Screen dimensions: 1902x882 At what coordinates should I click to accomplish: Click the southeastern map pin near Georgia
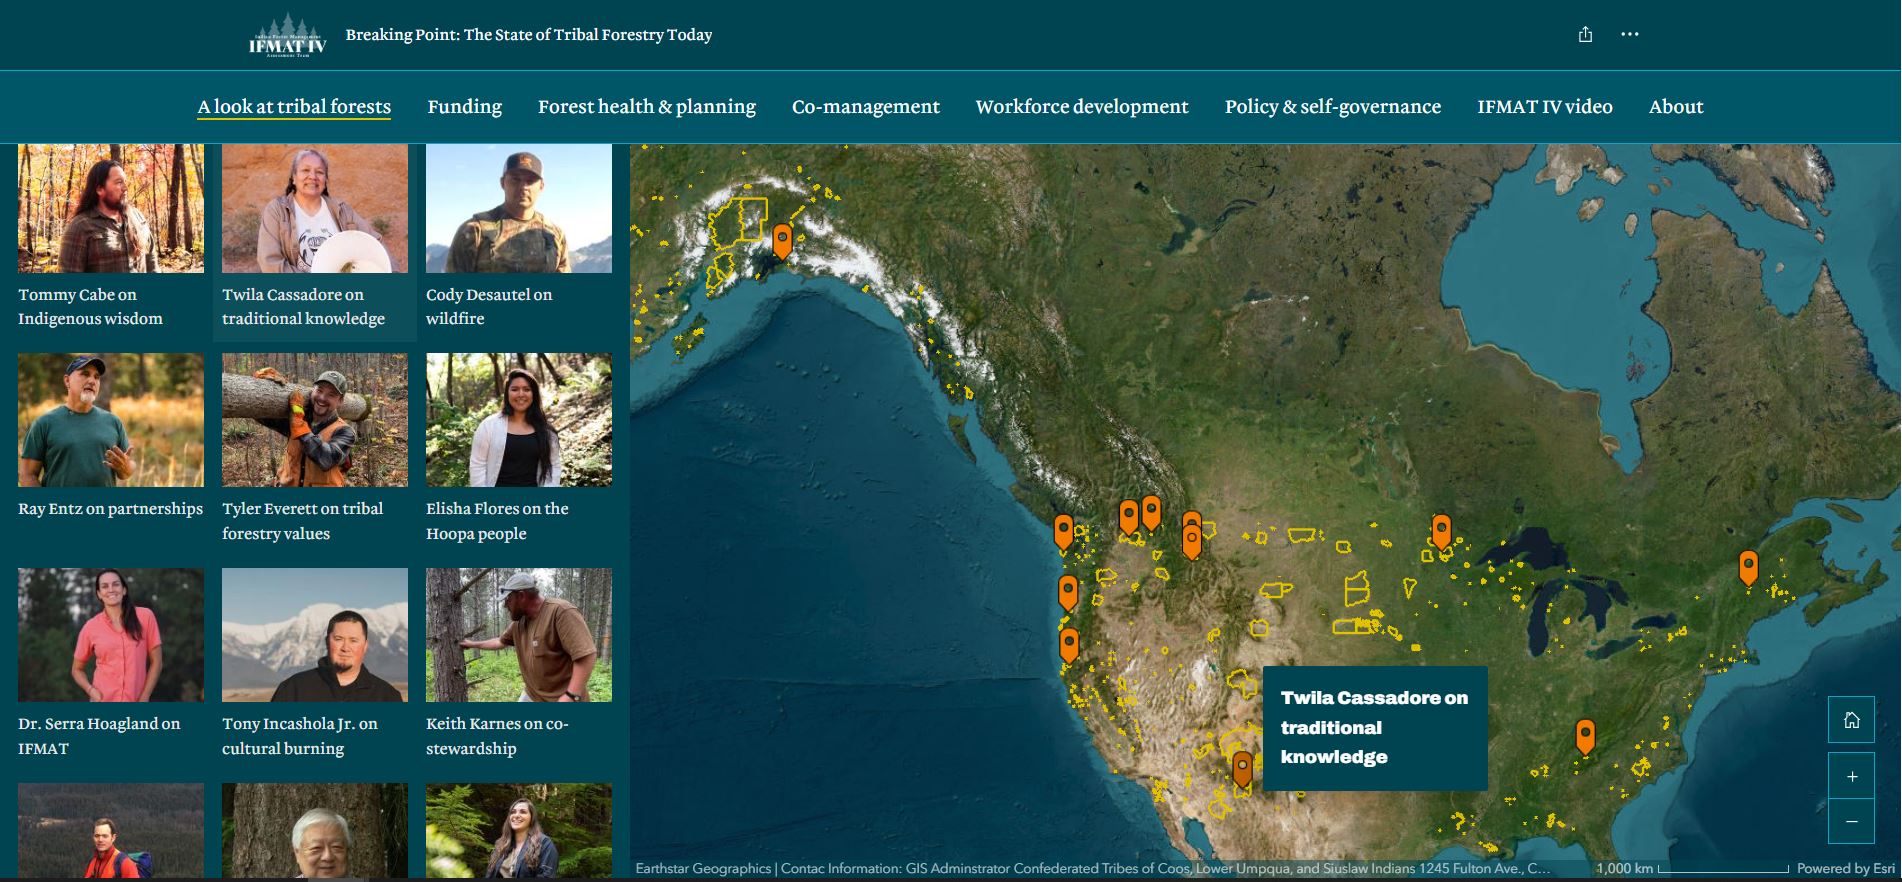(1585, 736)
